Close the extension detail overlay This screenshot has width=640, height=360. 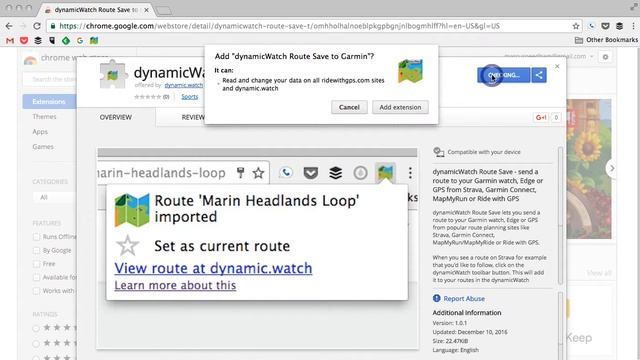click(557, 66)
